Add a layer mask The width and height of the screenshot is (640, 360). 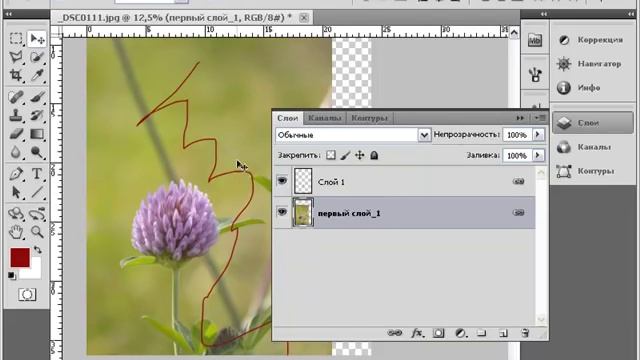pyautogui.click(x=439, y=333)
